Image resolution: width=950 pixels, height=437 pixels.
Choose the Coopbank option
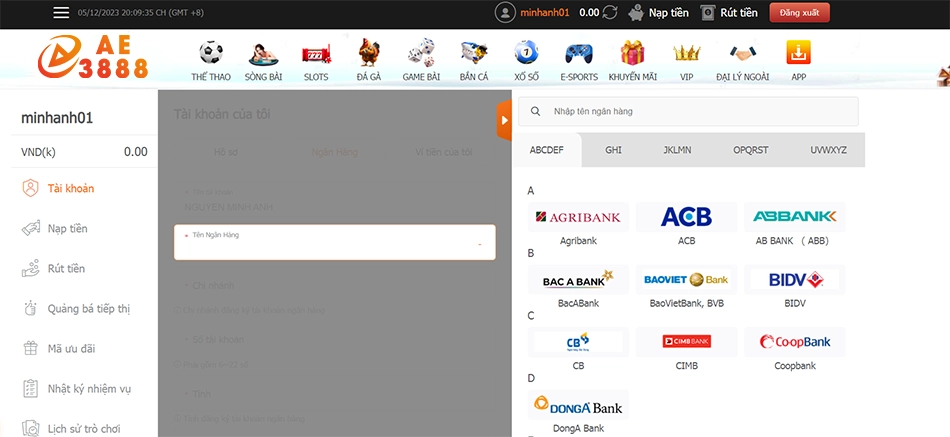tap(794, 350)
